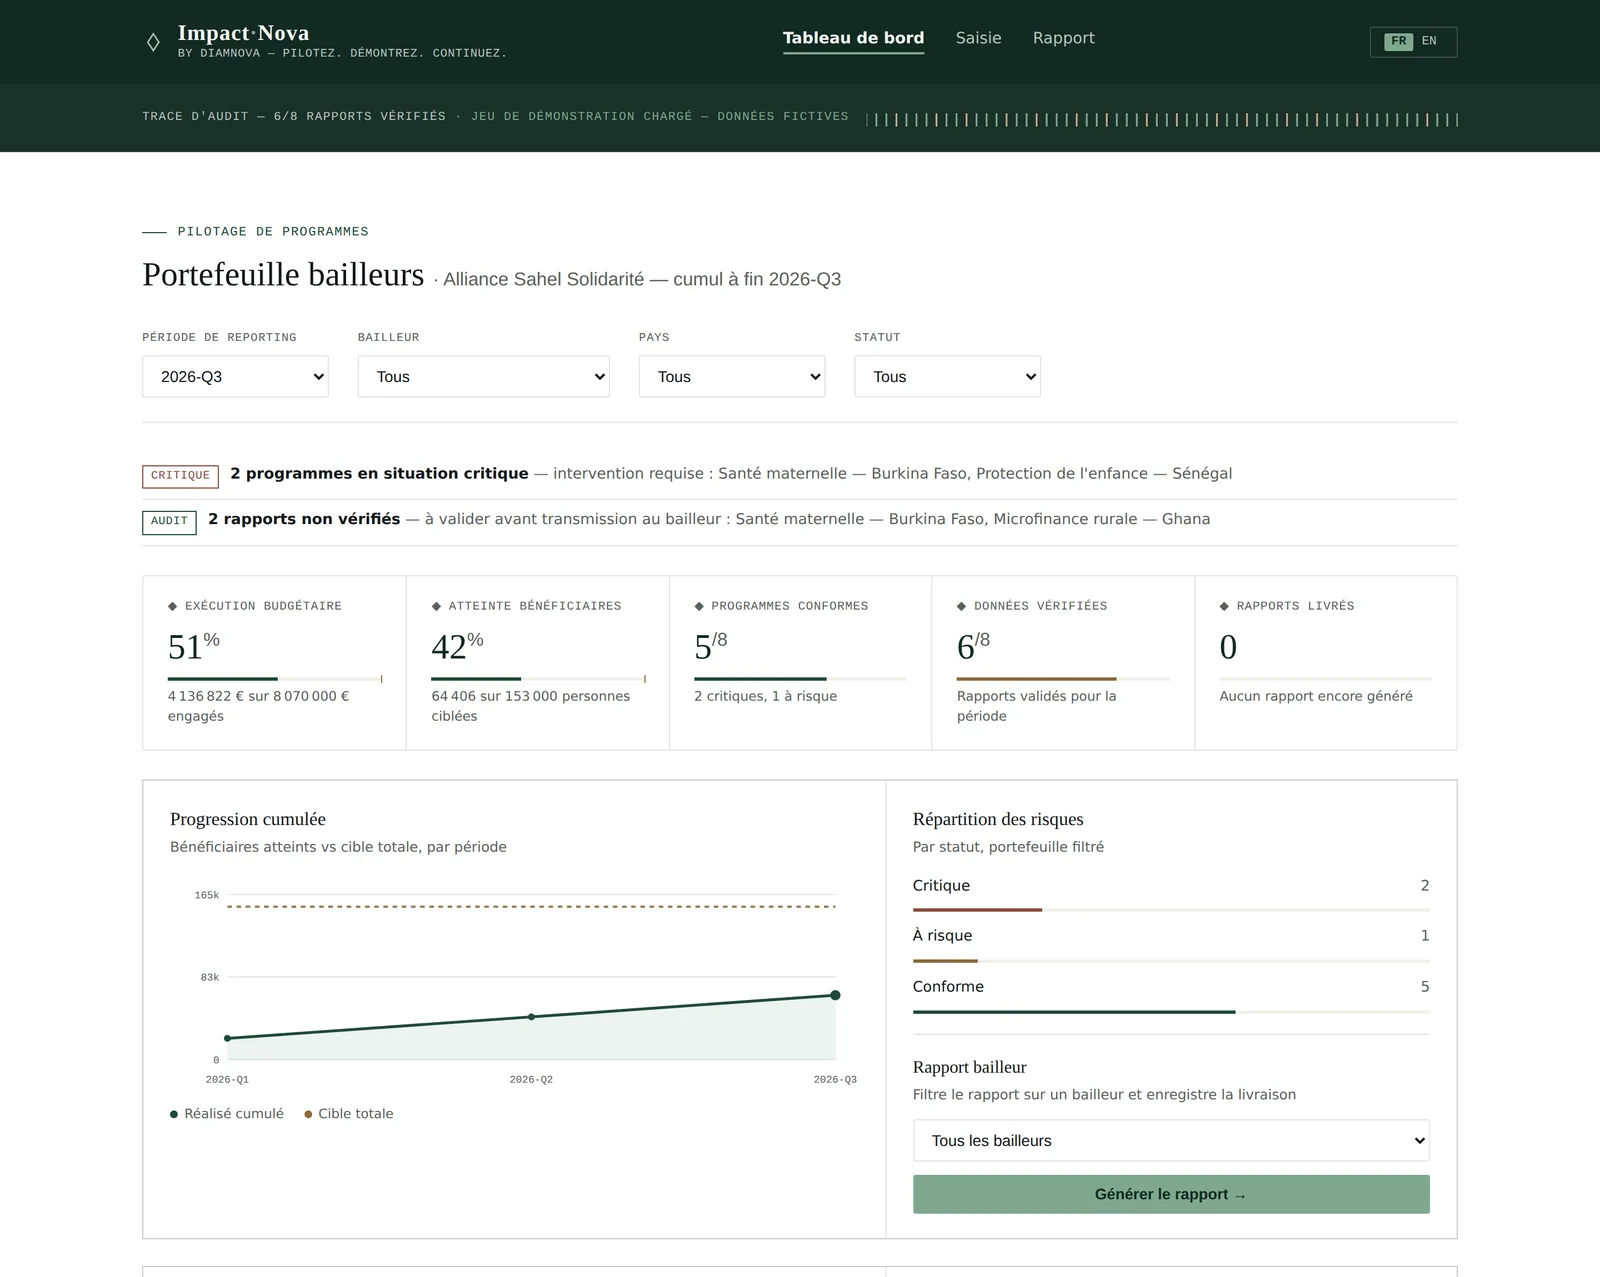Click the audit trace tick strip
The width and height of the screenshot is (1600, 1277).
(1162, 120)
